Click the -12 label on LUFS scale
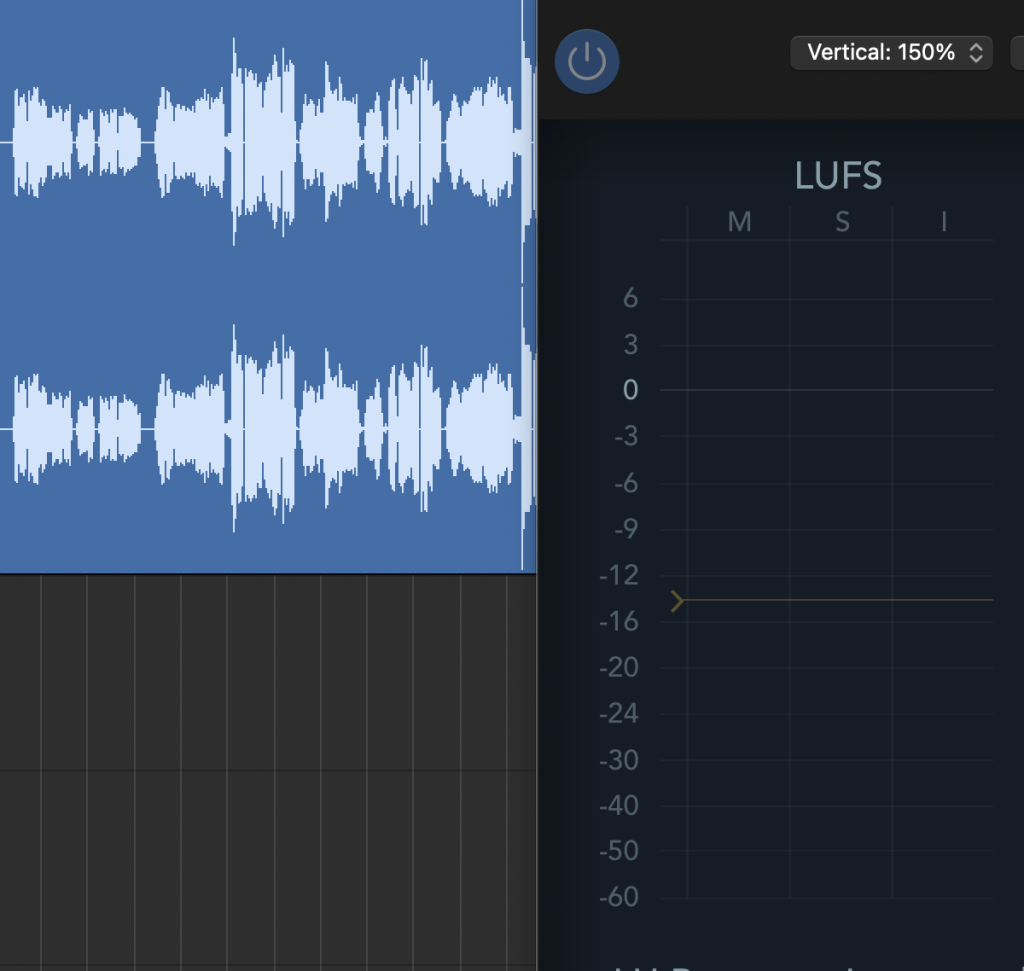The height and width of the screenshot is (971, 1024). point(619,575)
